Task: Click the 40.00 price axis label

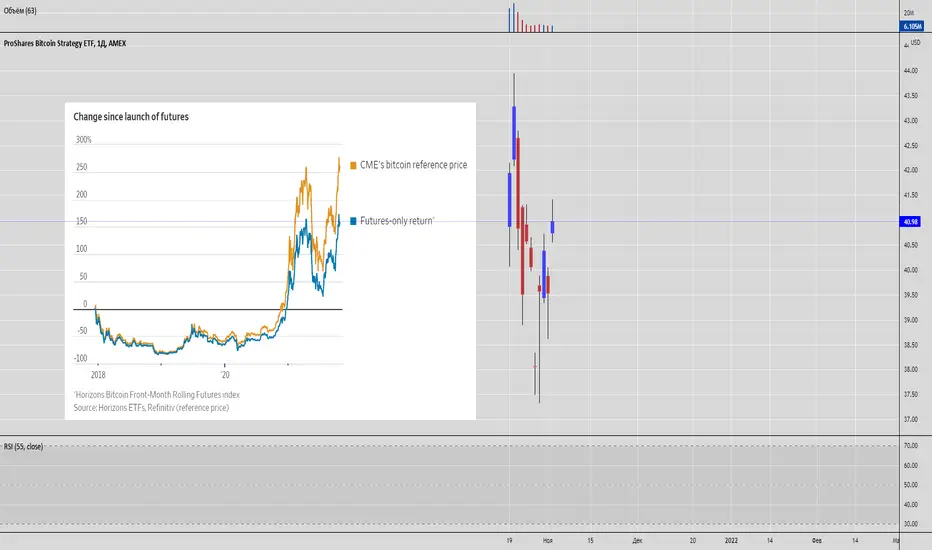Action: point(911,270)
